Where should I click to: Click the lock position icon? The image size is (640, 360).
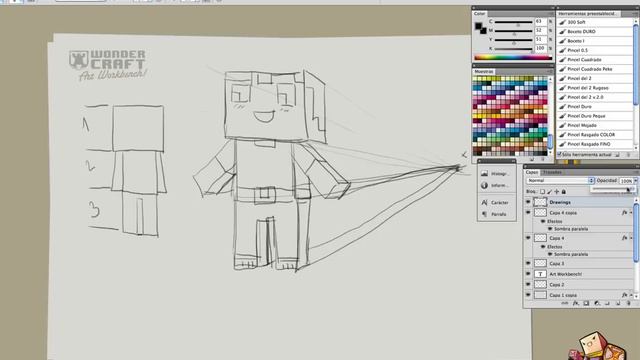[x=556, y=191]
